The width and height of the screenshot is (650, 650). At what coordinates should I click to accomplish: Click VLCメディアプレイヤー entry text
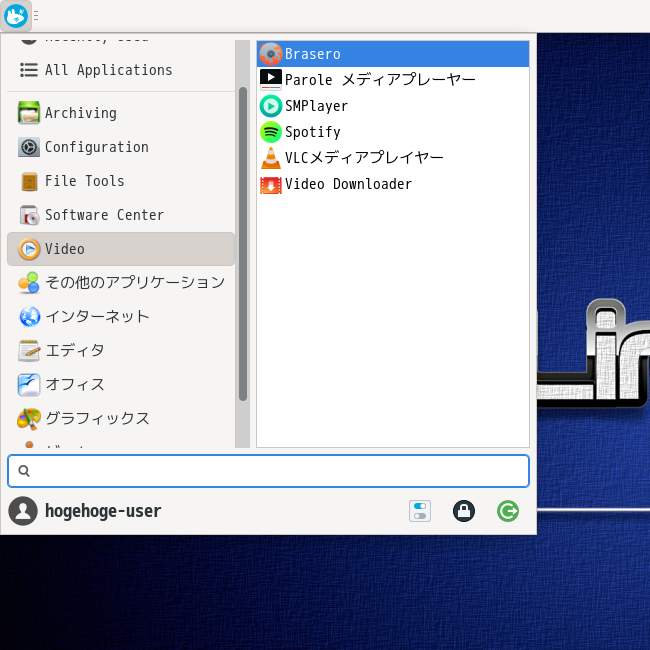[x=364, y=158]
